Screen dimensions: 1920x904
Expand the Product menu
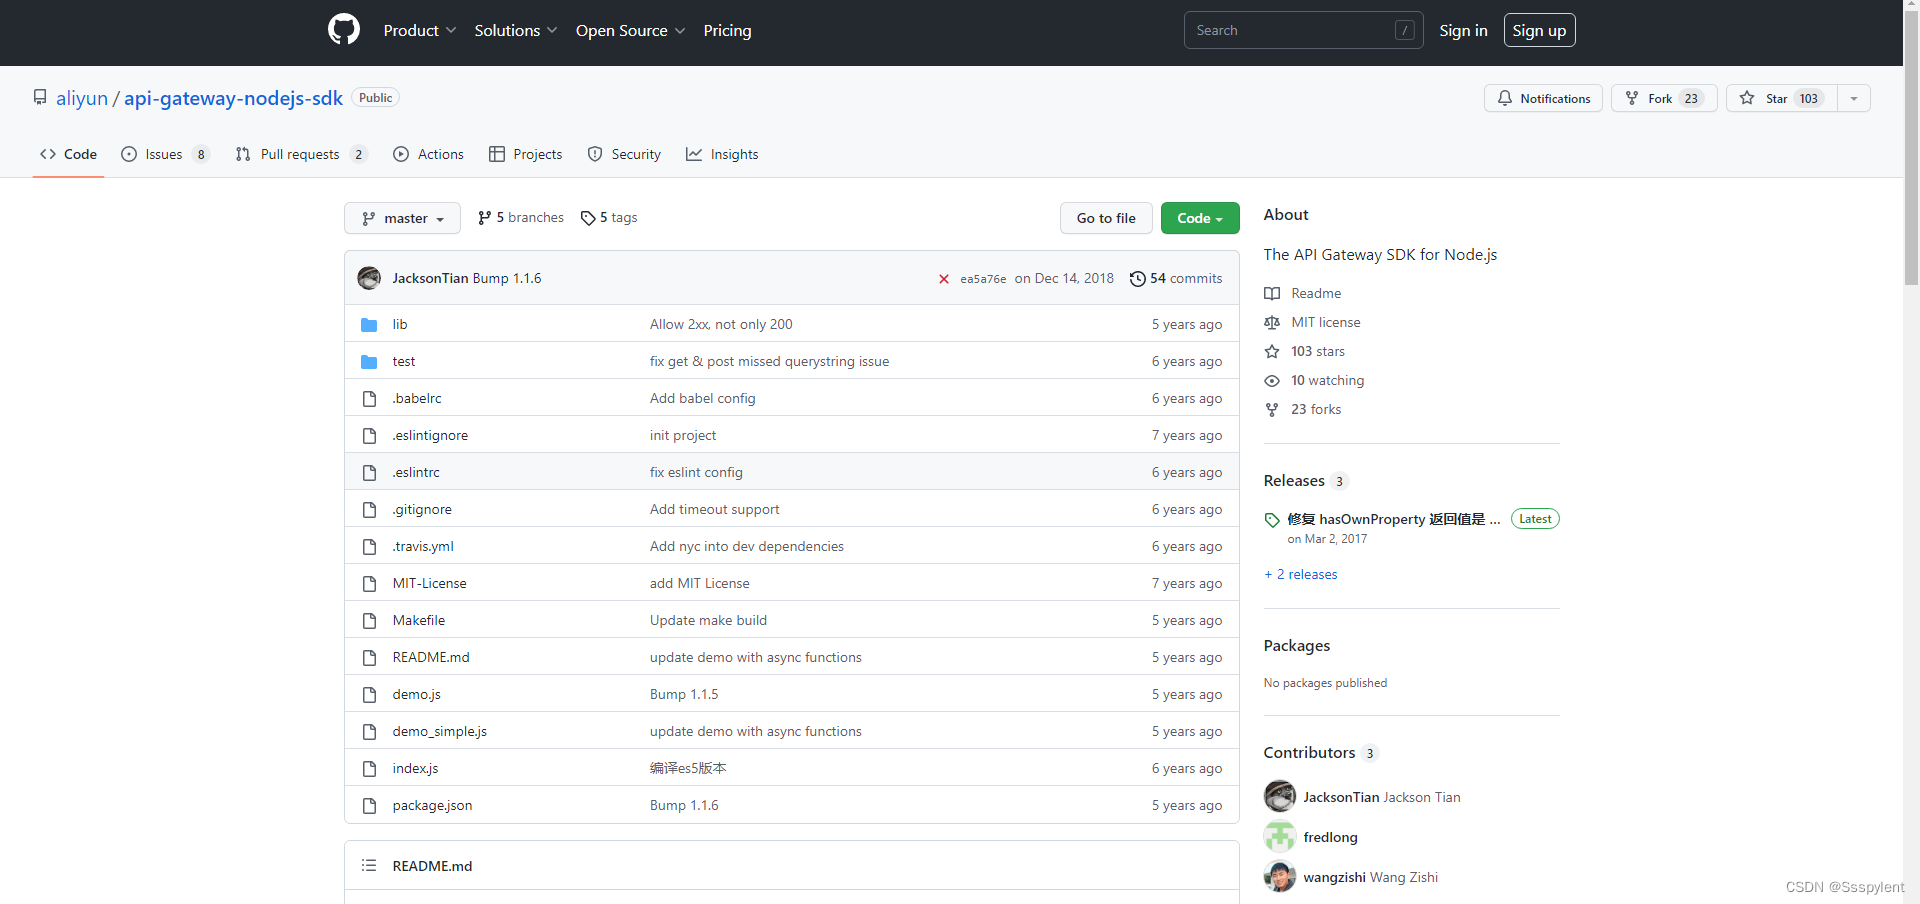coord(420,30)
